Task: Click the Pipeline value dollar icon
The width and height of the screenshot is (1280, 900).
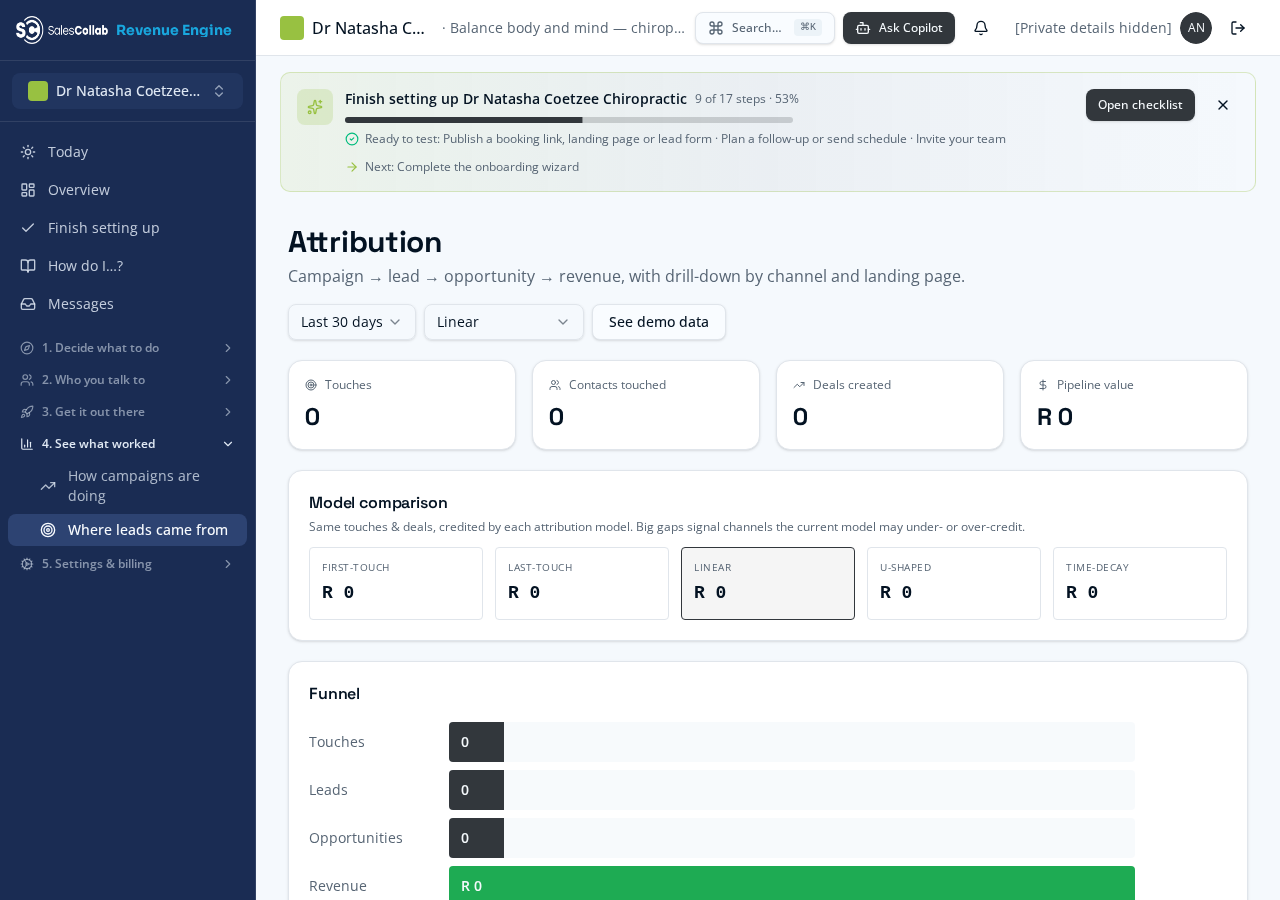Action: point(1043,385)
